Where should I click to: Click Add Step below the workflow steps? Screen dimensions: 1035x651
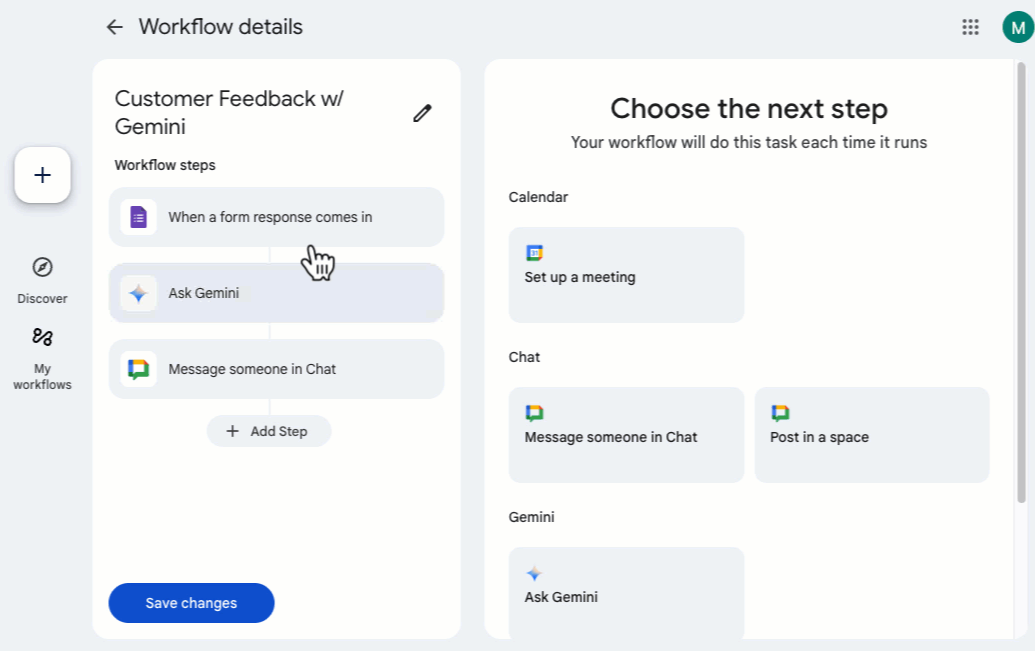point(269,431)
